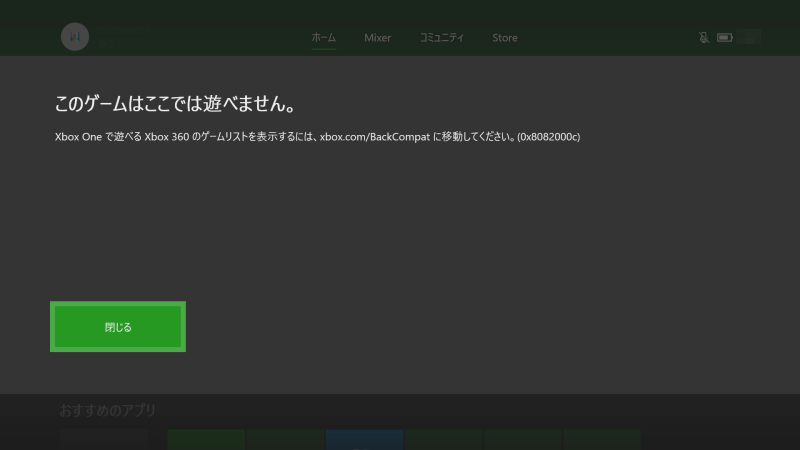This screenshot has height=450, width=800.
Task: Click the green 閉じる button
Action: [x=118, y=327]
